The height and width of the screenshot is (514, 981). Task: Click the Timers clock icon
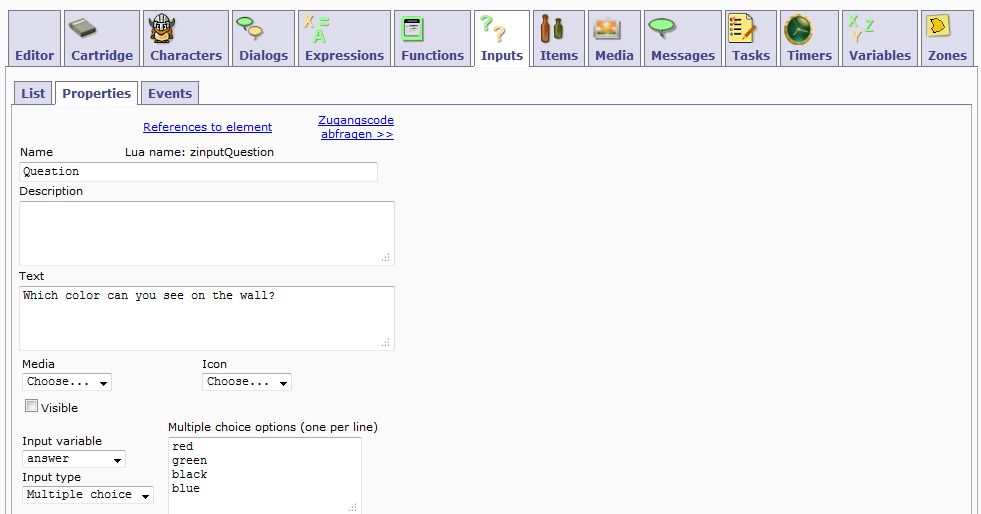pyautogui.click(x=798, y=30)
